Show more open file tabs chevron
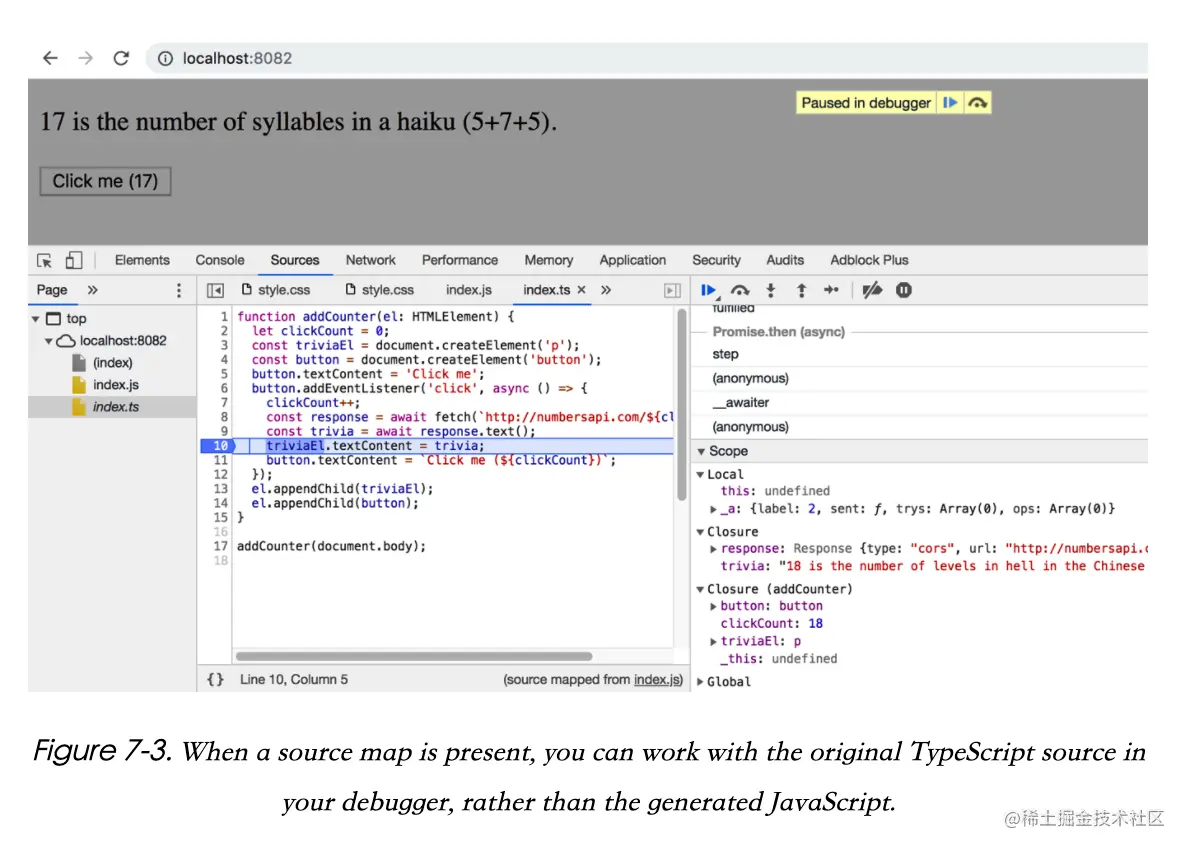 point(606,290)
